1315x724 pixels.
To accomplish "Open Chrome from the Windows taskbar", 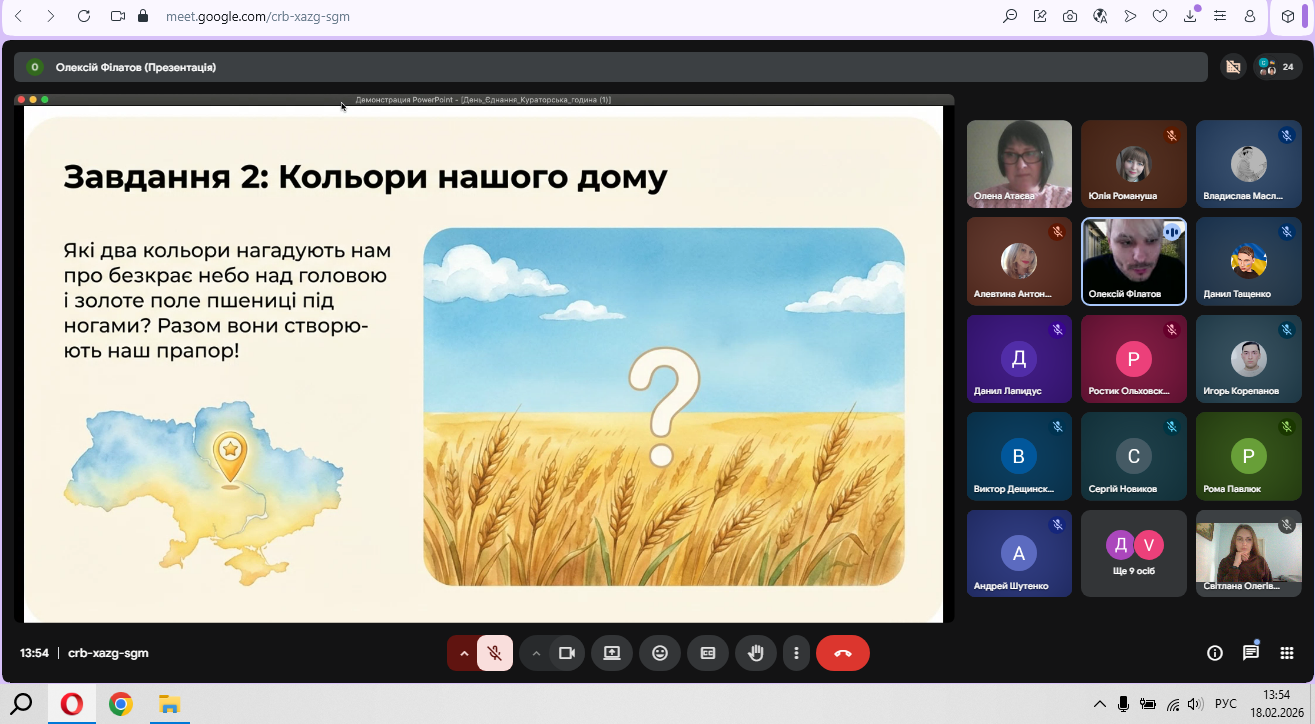I will (121, 704).
